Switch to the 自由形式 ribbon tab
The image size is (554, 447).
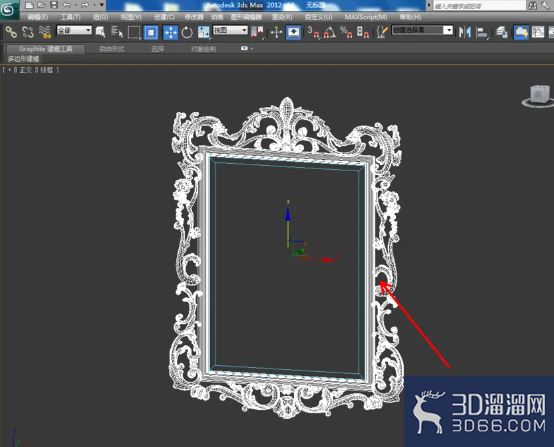click(x=112, y=49)
